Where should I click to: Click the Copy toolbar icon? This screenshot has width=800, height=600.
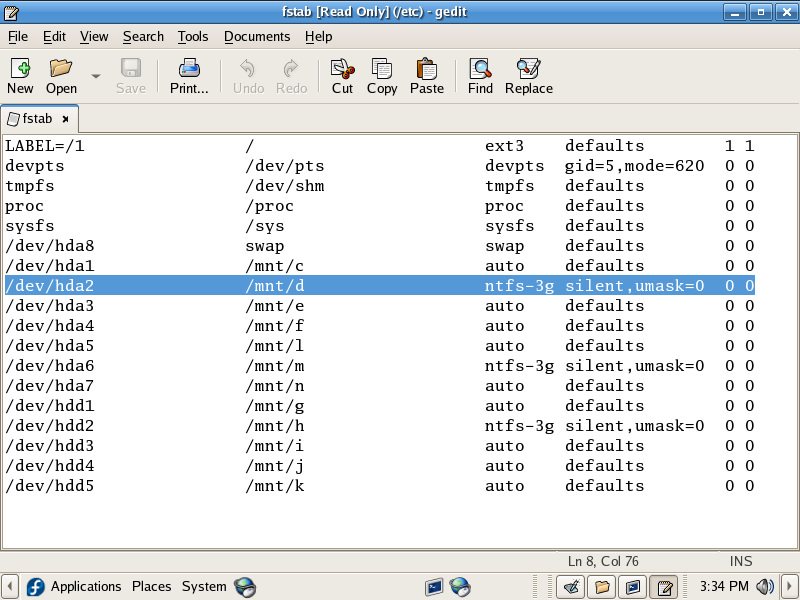(x=382, y=69)
